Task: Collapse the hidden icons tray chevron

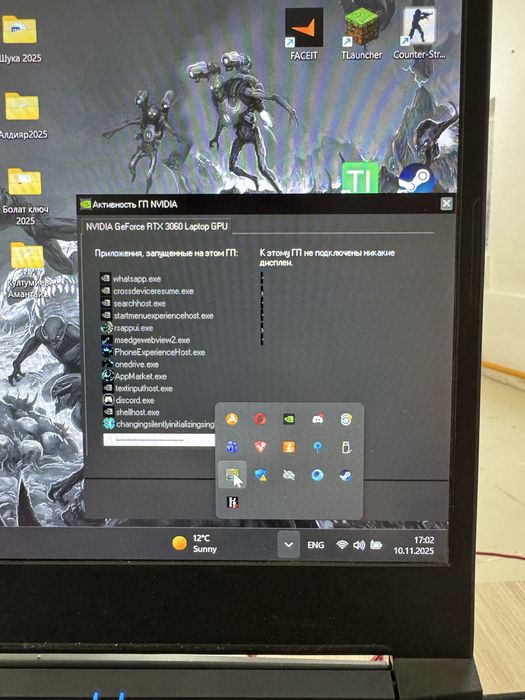Action: pos(289,545)
